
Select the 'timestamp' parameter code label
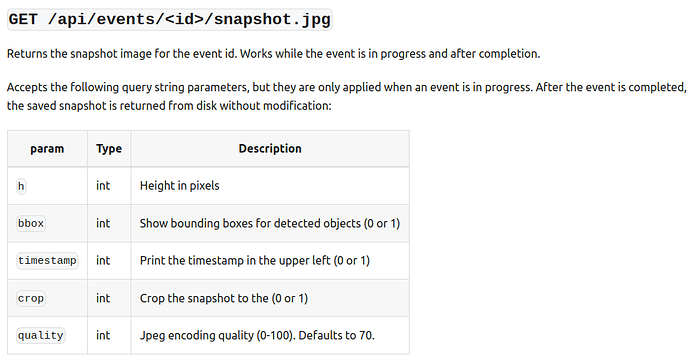coord(47,260)
